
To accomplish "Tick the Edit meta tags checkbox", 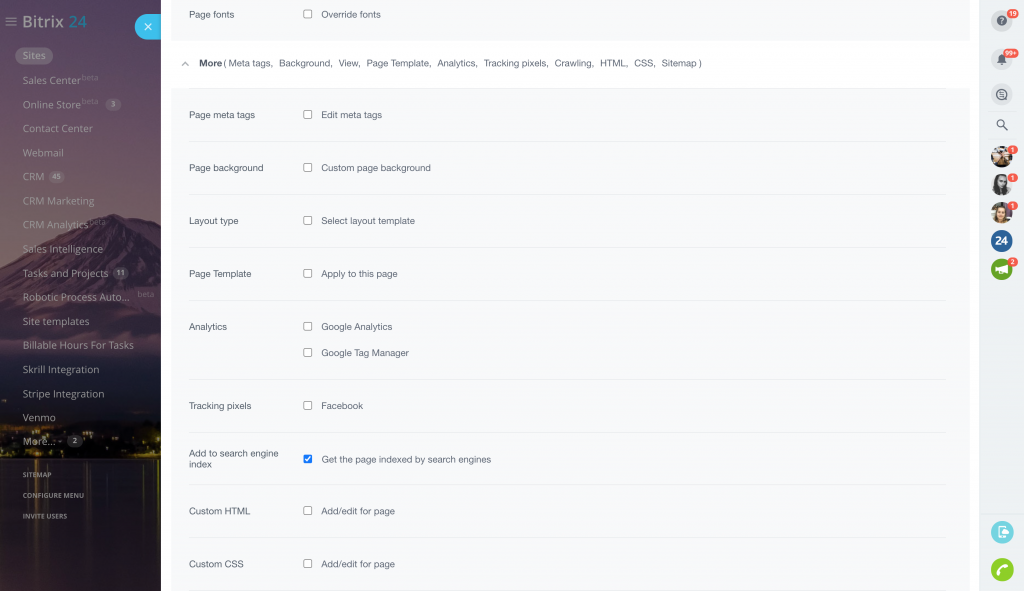I will [308, 115].
